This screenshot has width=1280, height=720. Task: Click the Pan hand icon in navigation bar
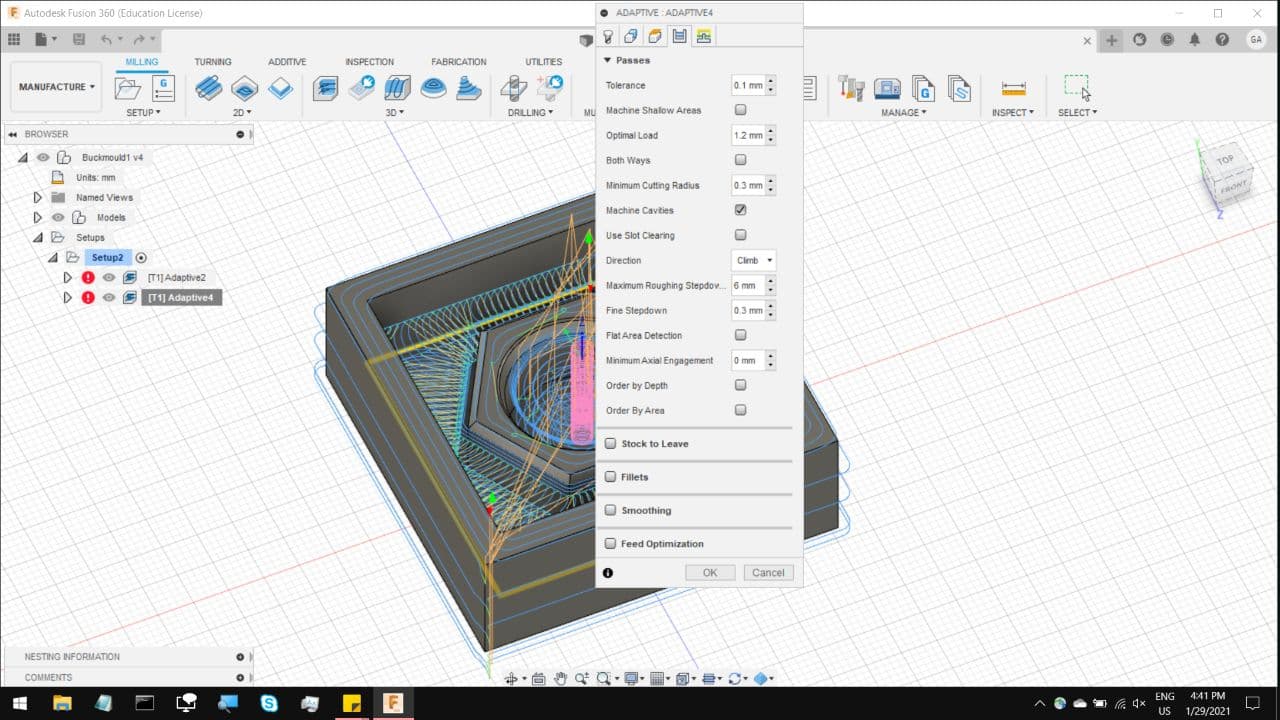(x=561, y=678)
